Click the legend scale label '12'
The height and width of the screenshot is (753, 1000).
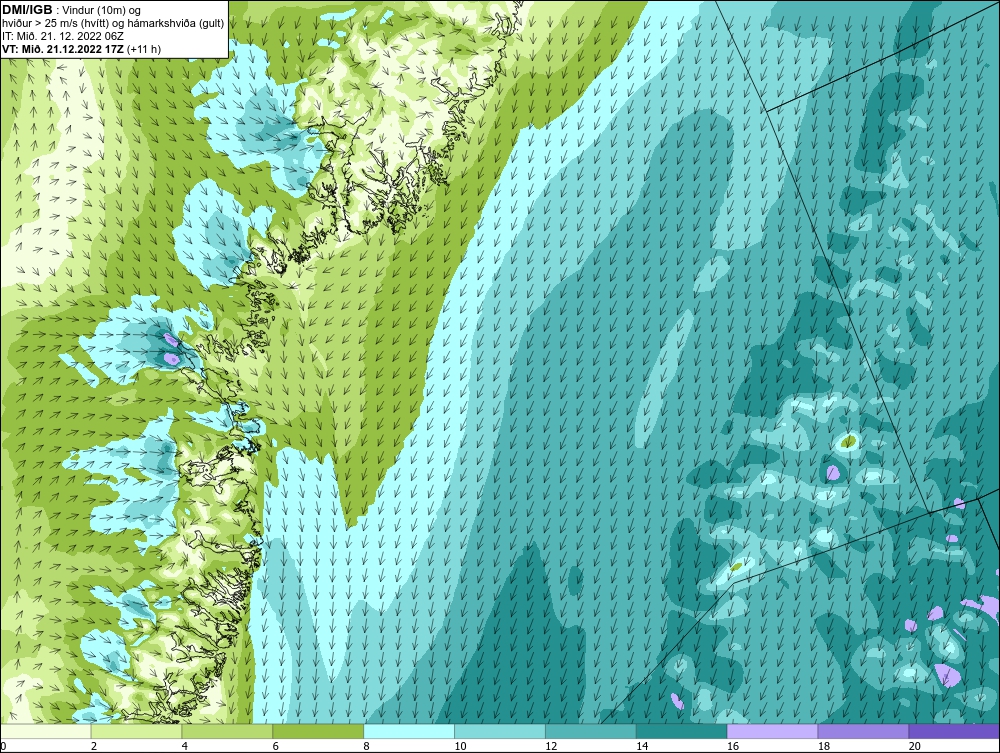pos(551,746)
